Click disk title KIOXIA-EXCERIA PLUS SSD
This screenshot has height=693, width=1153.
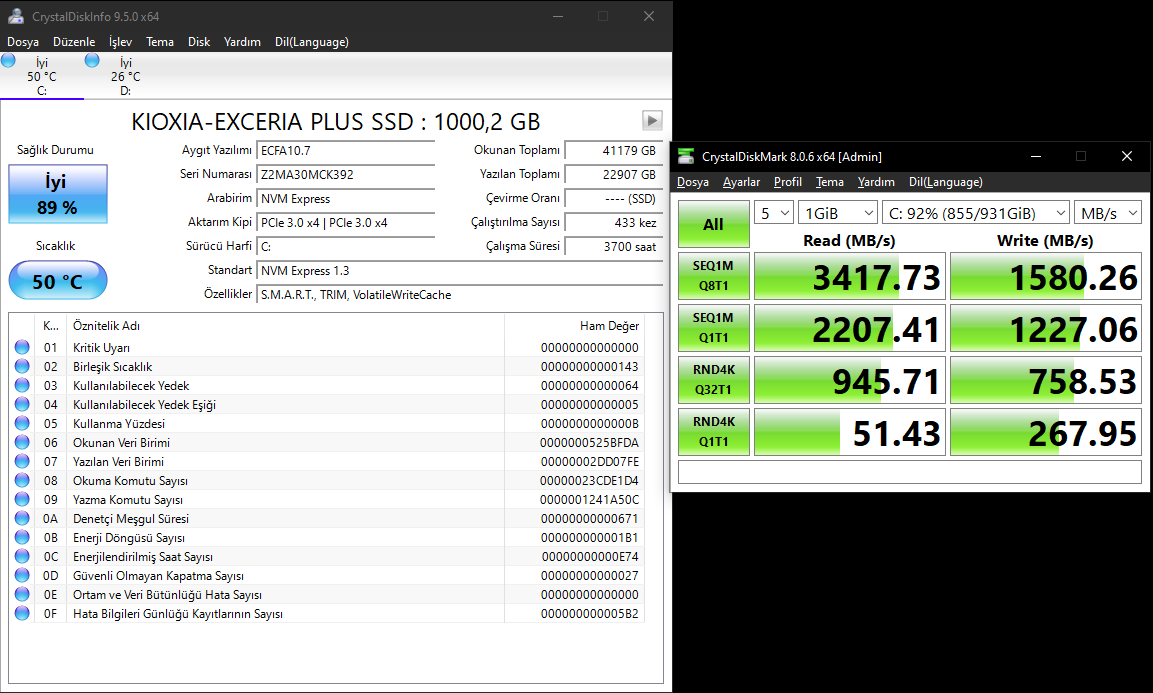[335, 121]
